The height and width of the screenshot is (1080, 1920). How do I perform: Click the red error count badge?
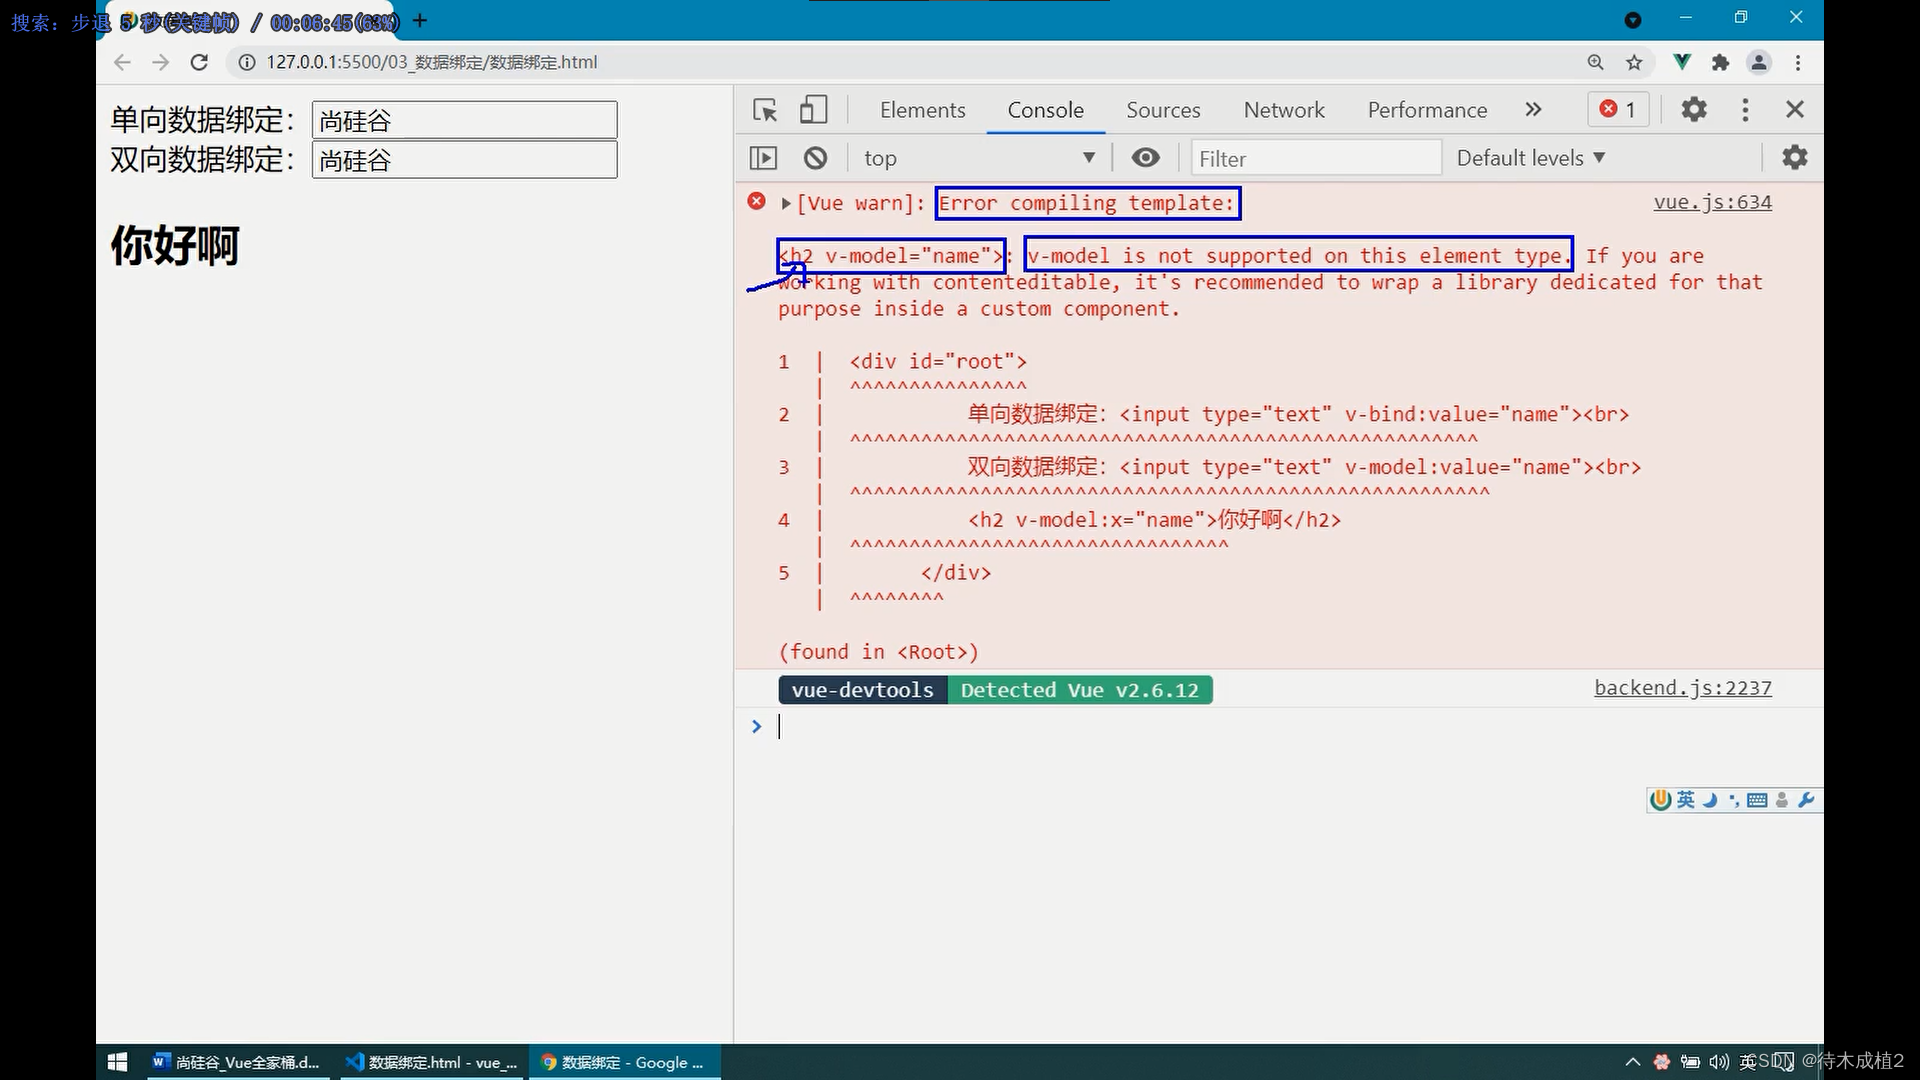coord(1617,110)
